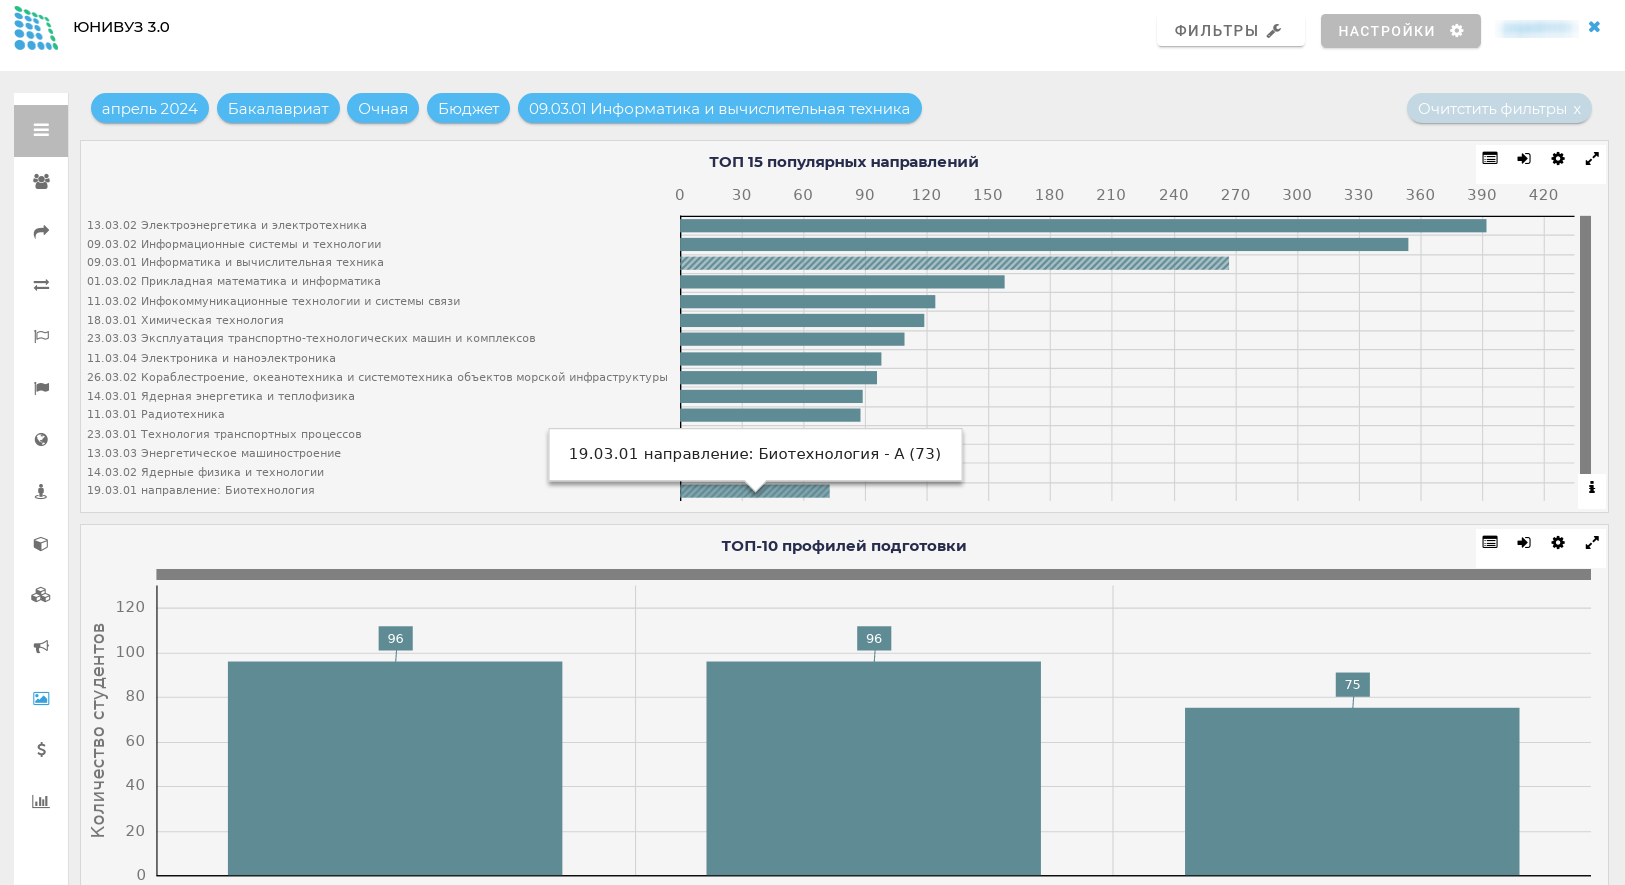This screenshot has height=885, width=1625.
Task: Open the bar chart sidebar icon
Action: pyautogui.click(x=41, y=801)
